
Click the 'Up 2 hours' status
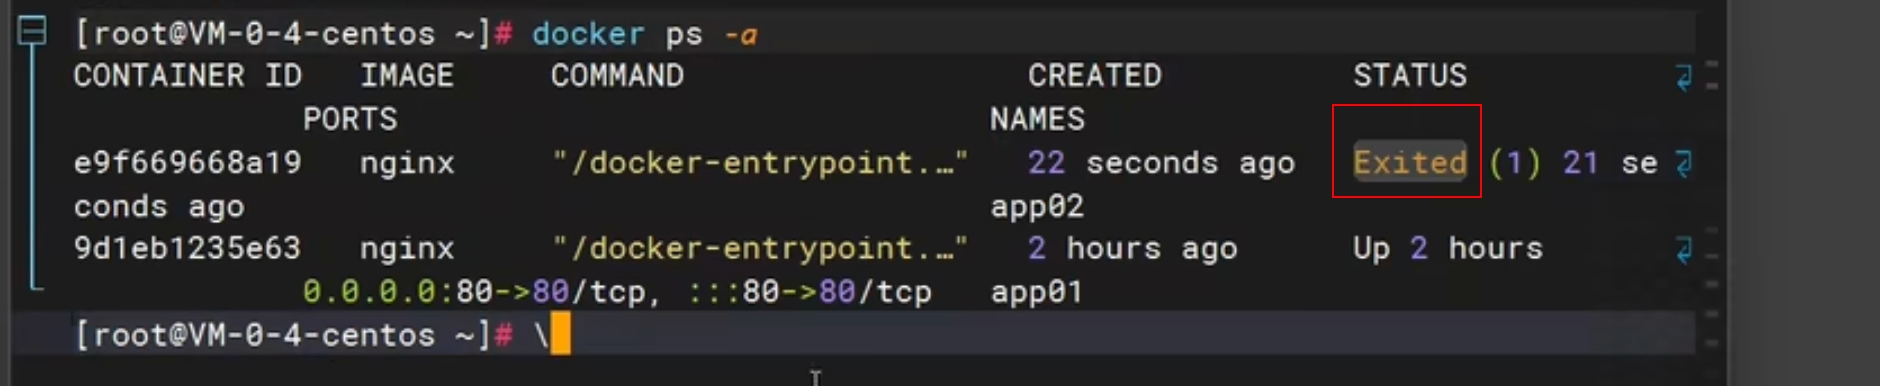1448,248
